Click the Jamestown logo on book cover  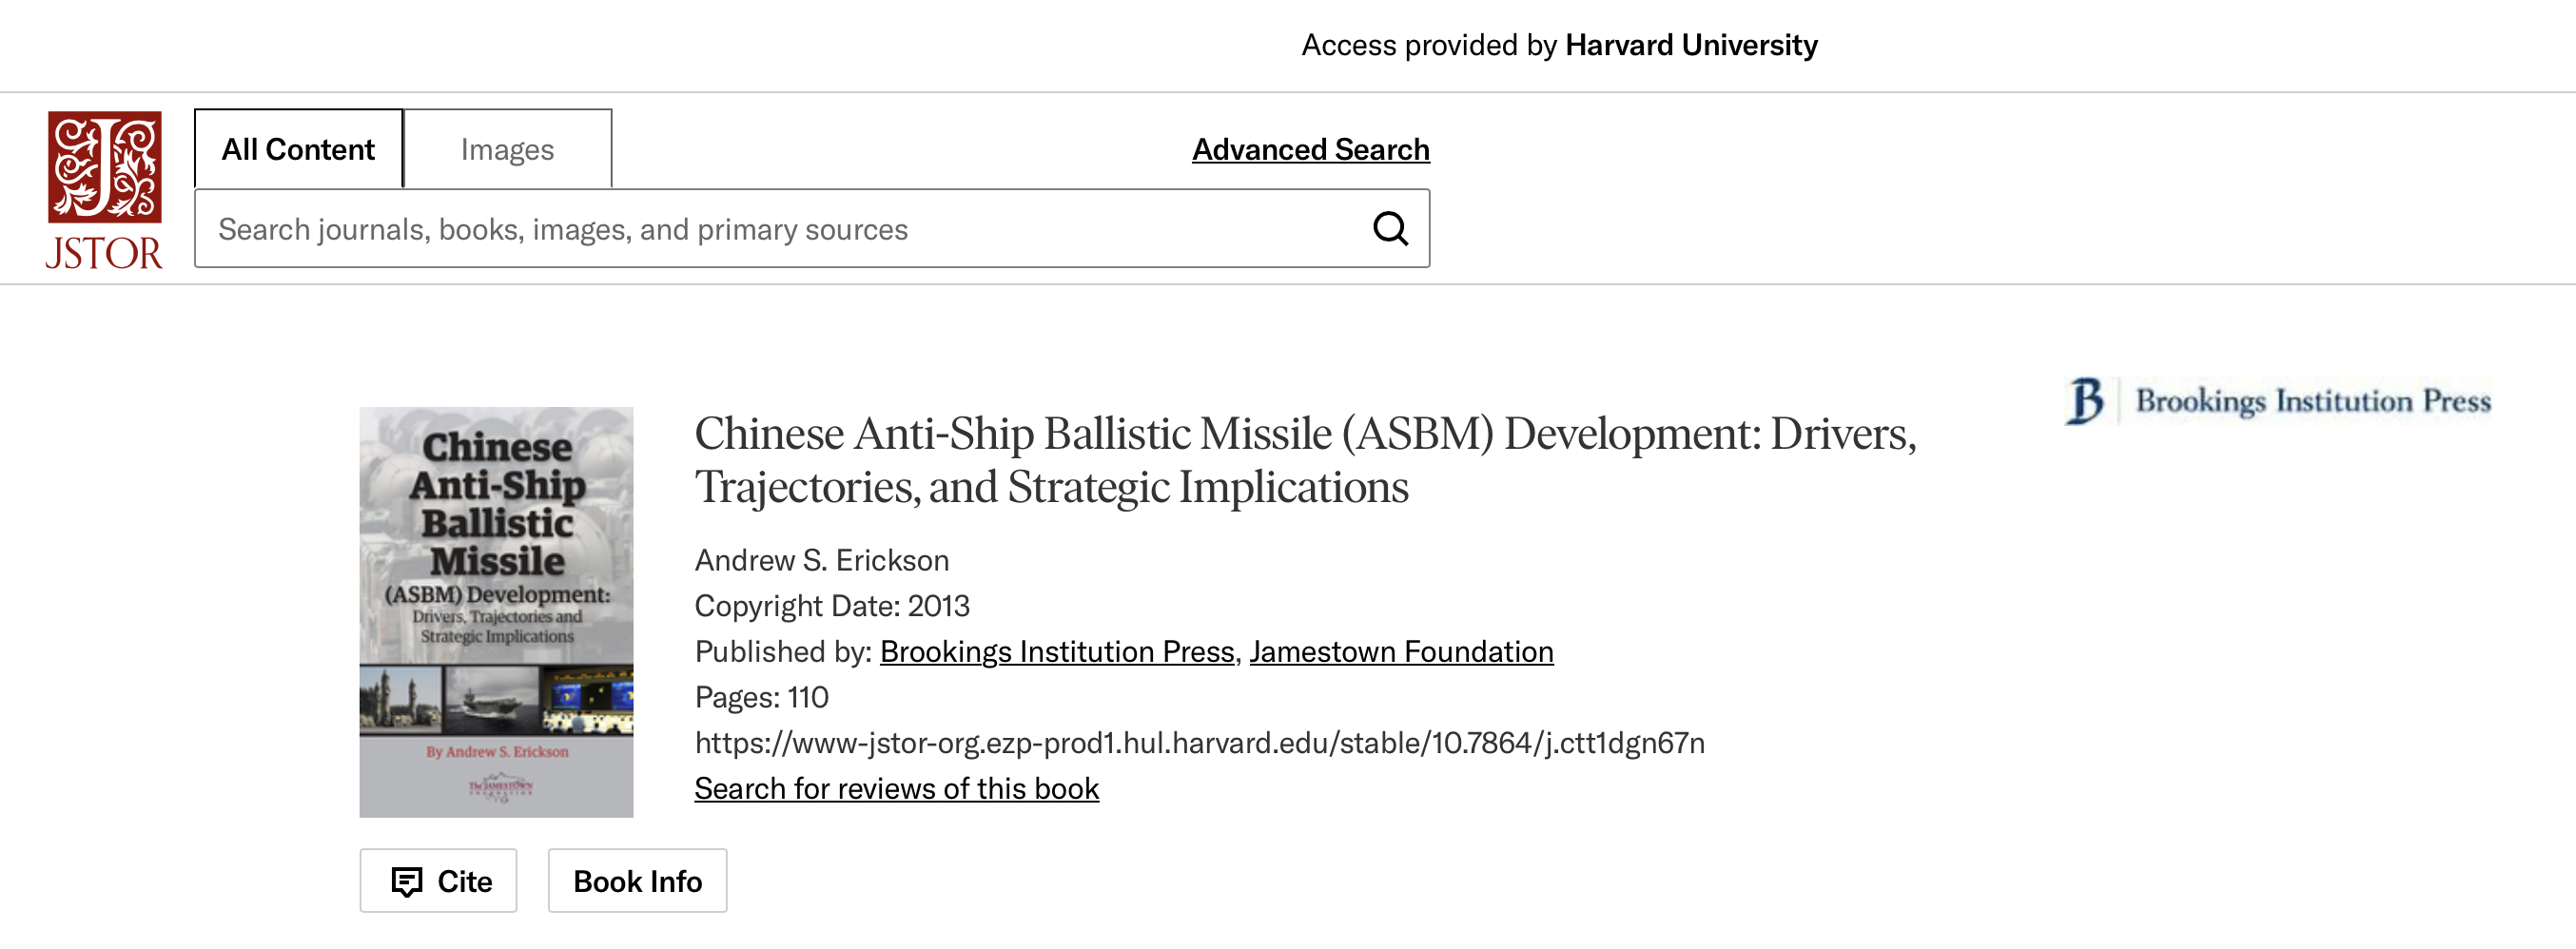pos(500,789)
